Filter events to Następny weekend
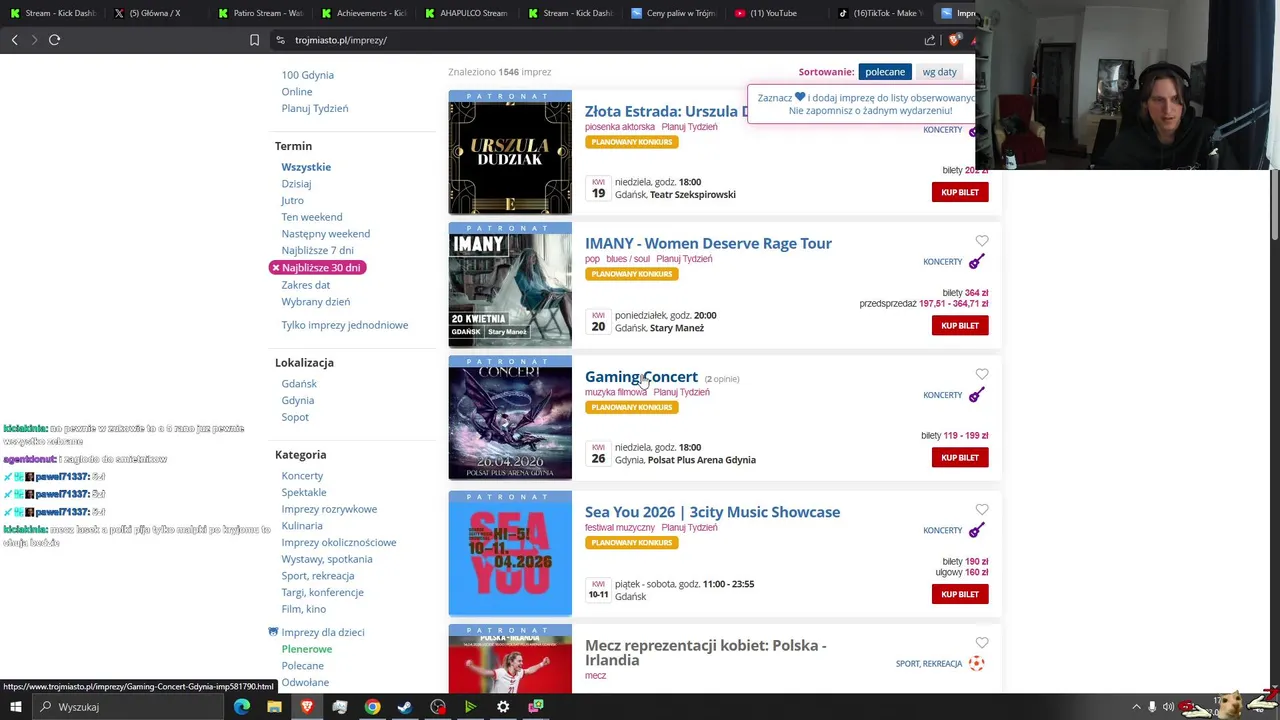Image resolution: width=1280 pixels, height=720 pixels. (326, 234)
